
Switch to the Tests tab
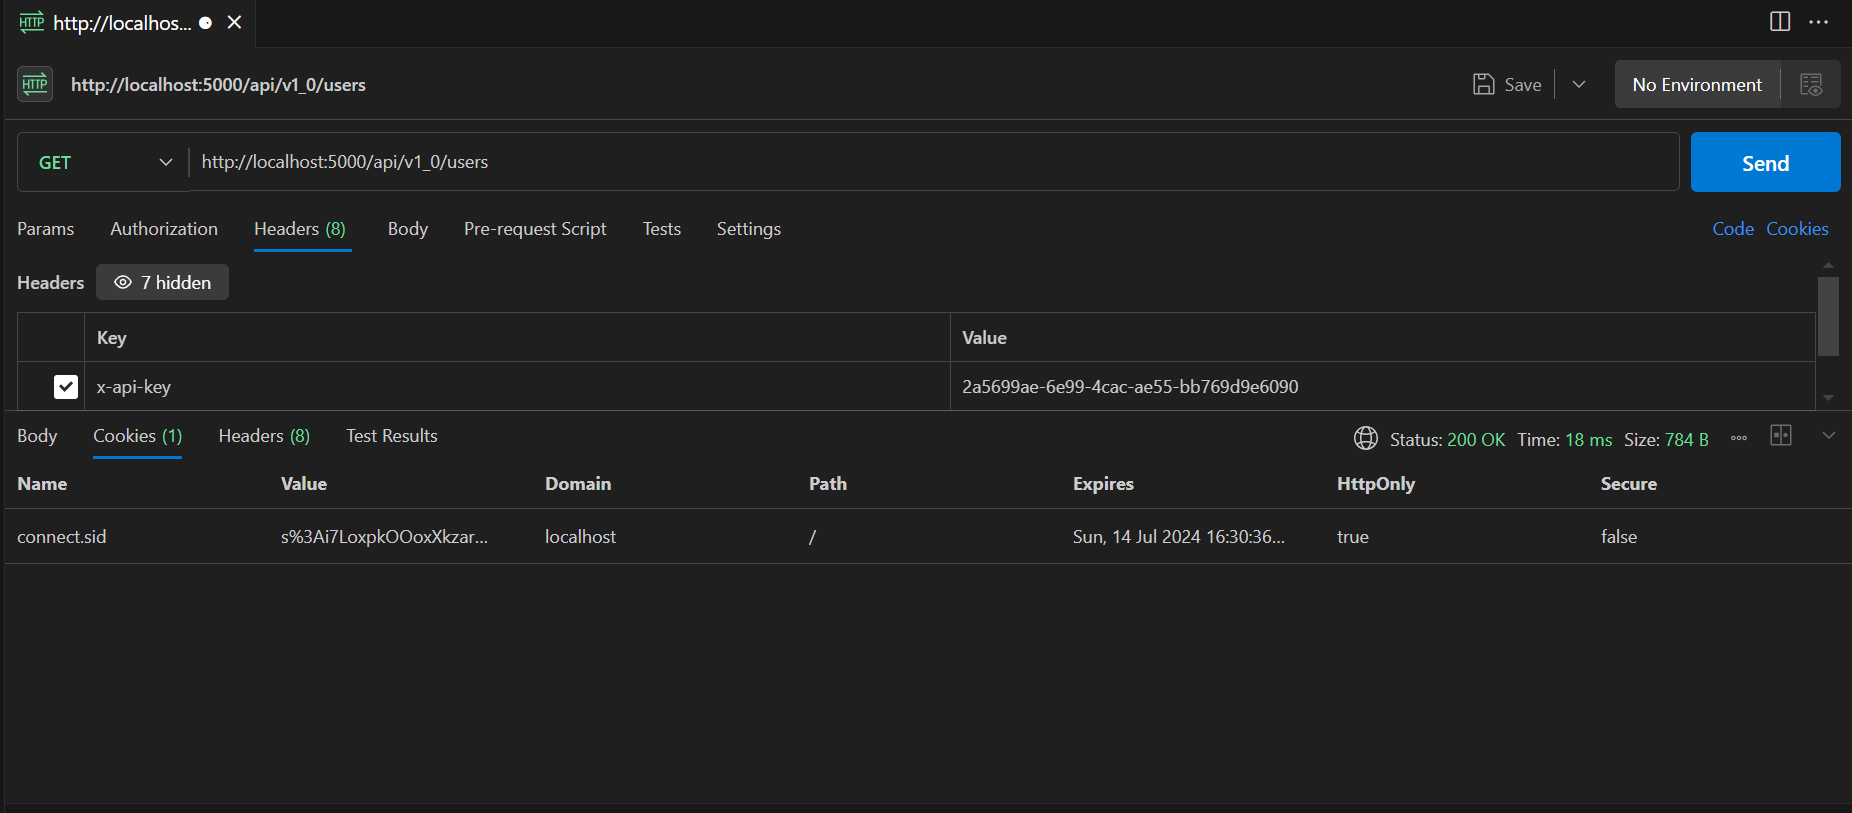[x=662, y=229]
